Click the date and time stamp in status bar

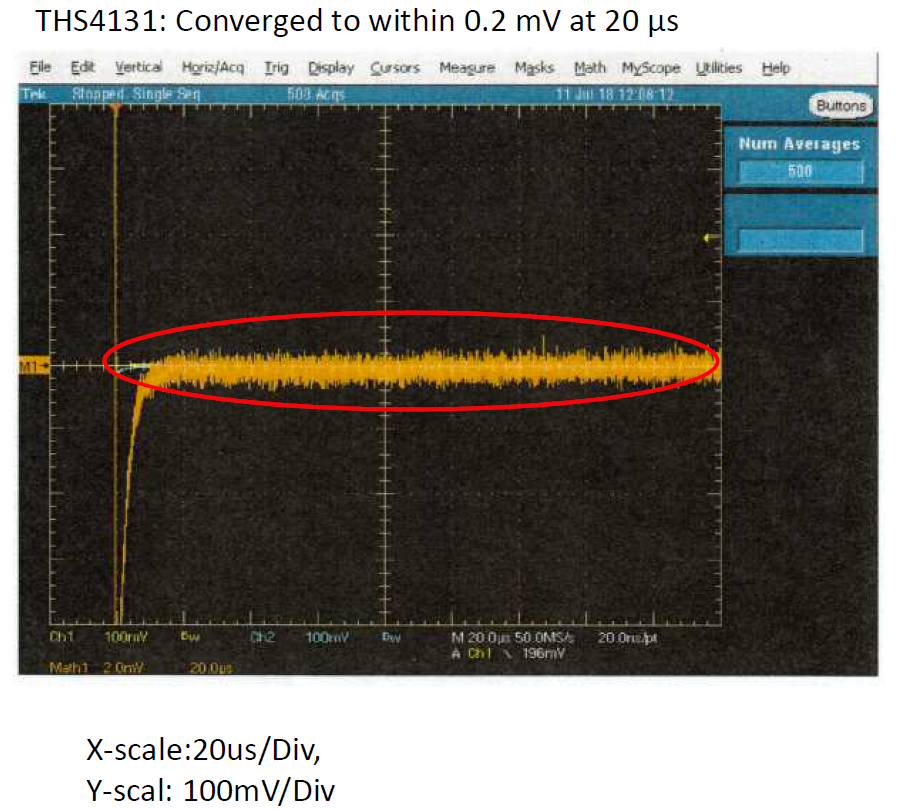tap(614, 94)
